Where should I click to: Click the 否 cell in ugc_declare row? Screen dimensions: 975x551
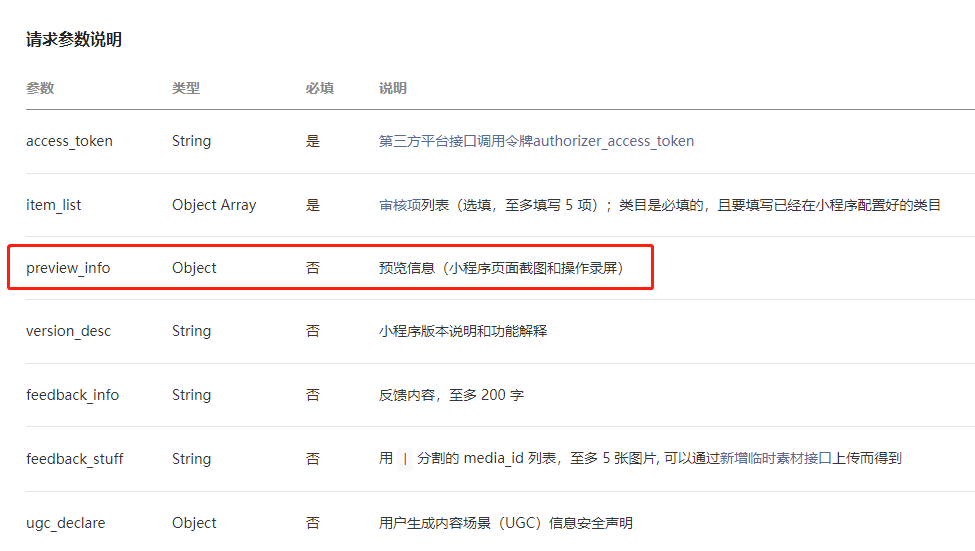[313, 523]
